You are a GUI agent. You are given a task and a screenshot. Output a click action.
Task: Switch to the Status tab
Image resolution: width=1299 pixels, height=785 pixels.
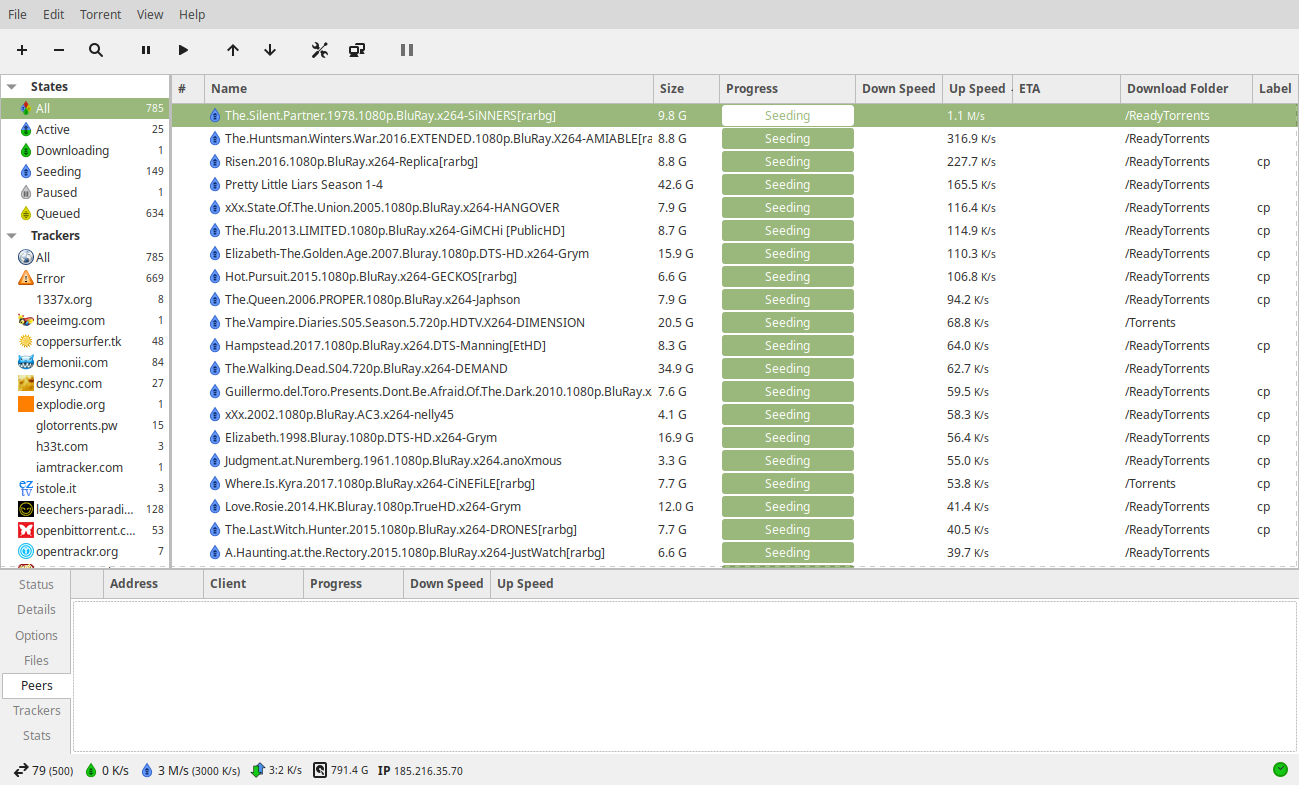pyautogui.click(x=37, y=584)
